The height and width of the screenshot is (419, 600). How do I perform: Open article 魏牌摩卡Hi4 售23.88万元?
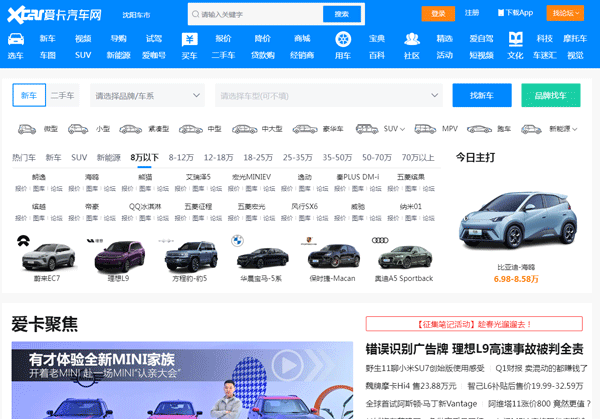[411, 386]
